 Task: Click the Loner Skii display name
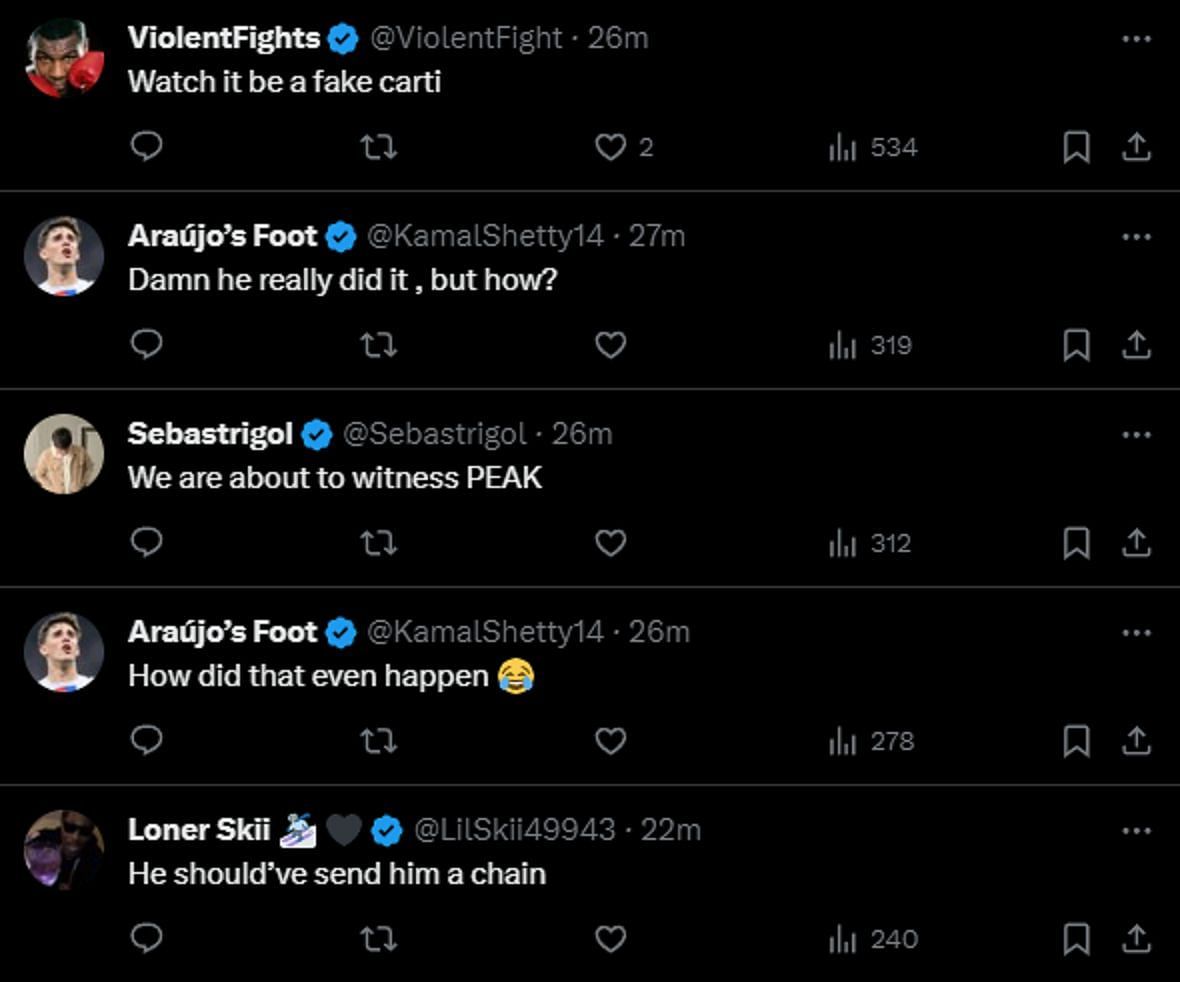pyautogui.click(x=199, y=830)
